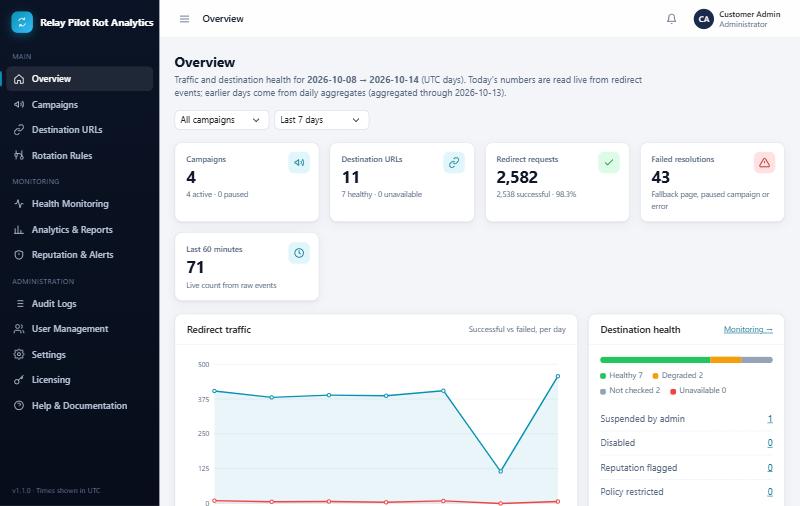Click Customer Admin account name
The height and width of the screenshot is (506, 800).
(x=749, y=14)
